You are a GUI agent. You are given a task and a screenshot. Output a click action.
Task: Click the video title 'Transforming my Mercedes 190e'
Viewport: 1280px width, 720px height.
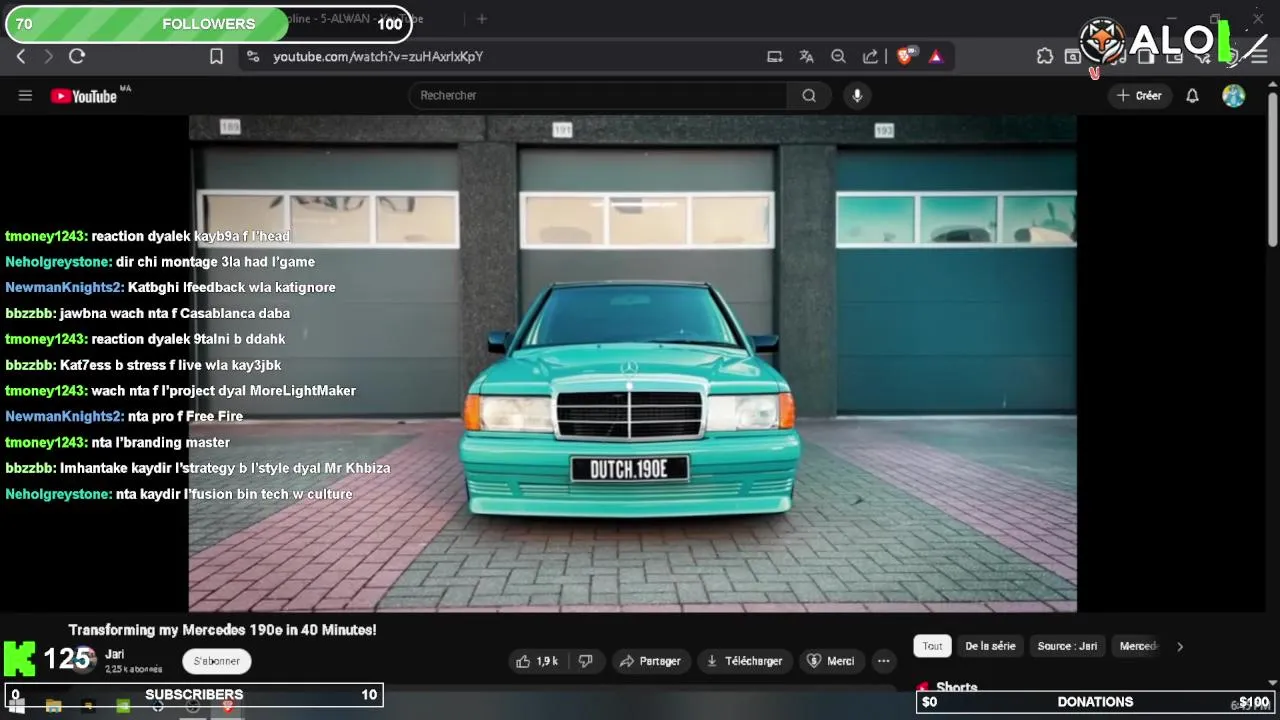222,630
